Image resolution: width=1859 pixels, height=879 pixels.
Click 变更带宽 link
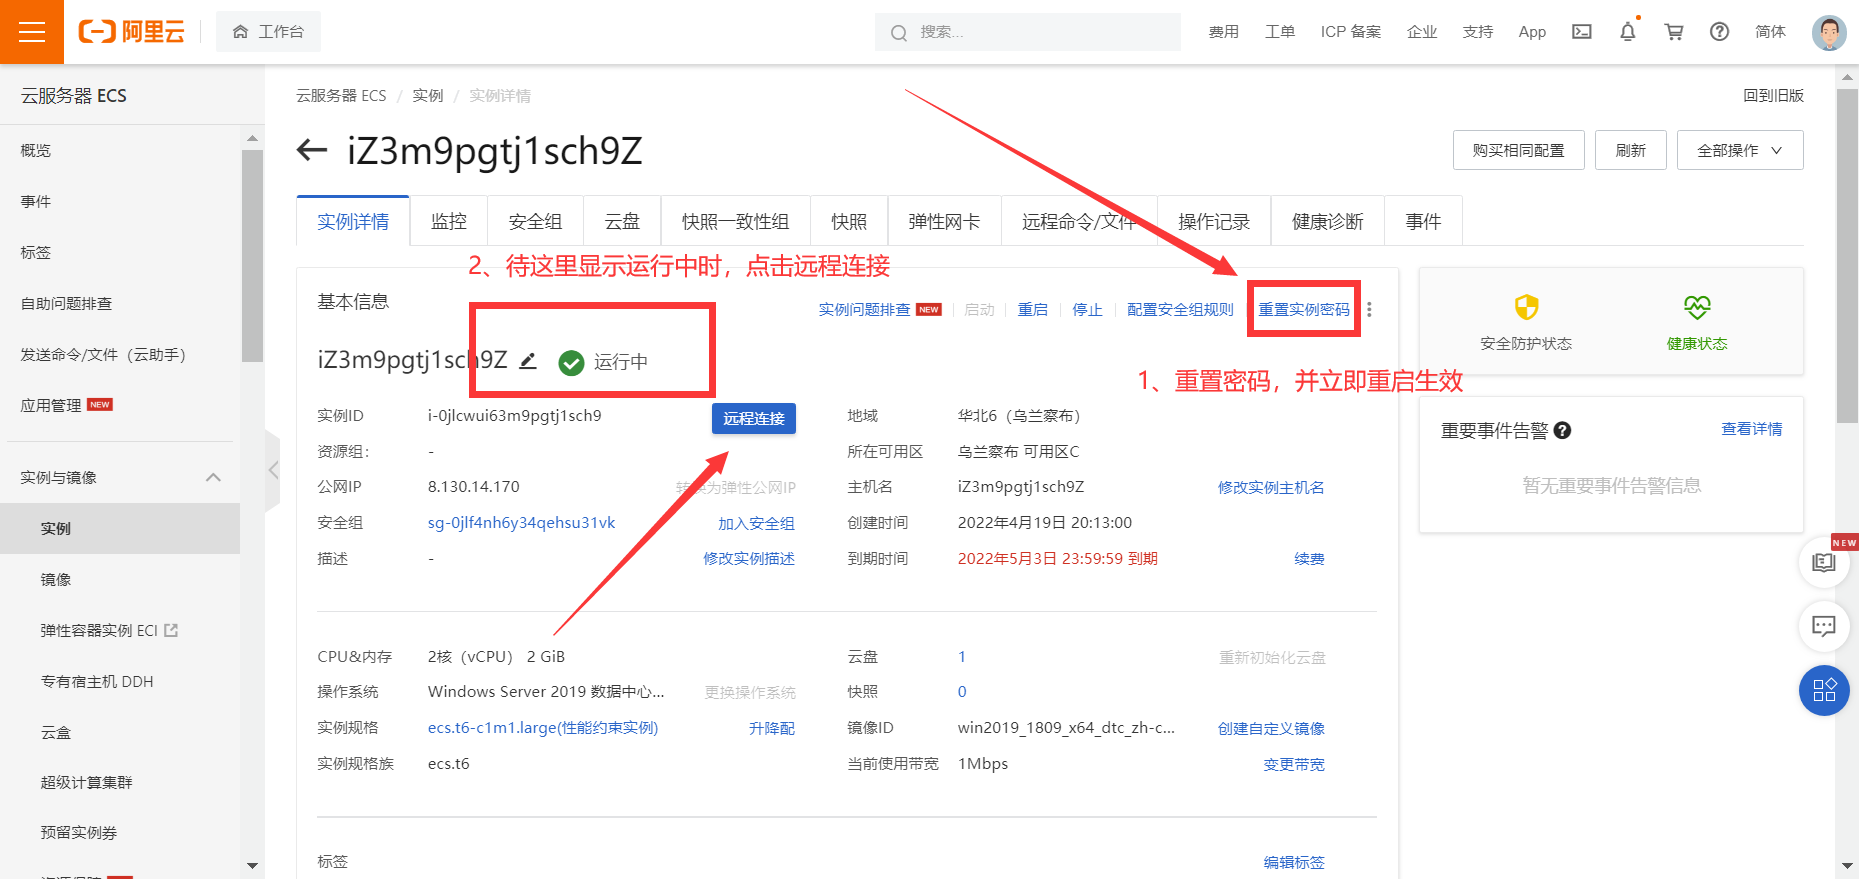pos(1294,764)
